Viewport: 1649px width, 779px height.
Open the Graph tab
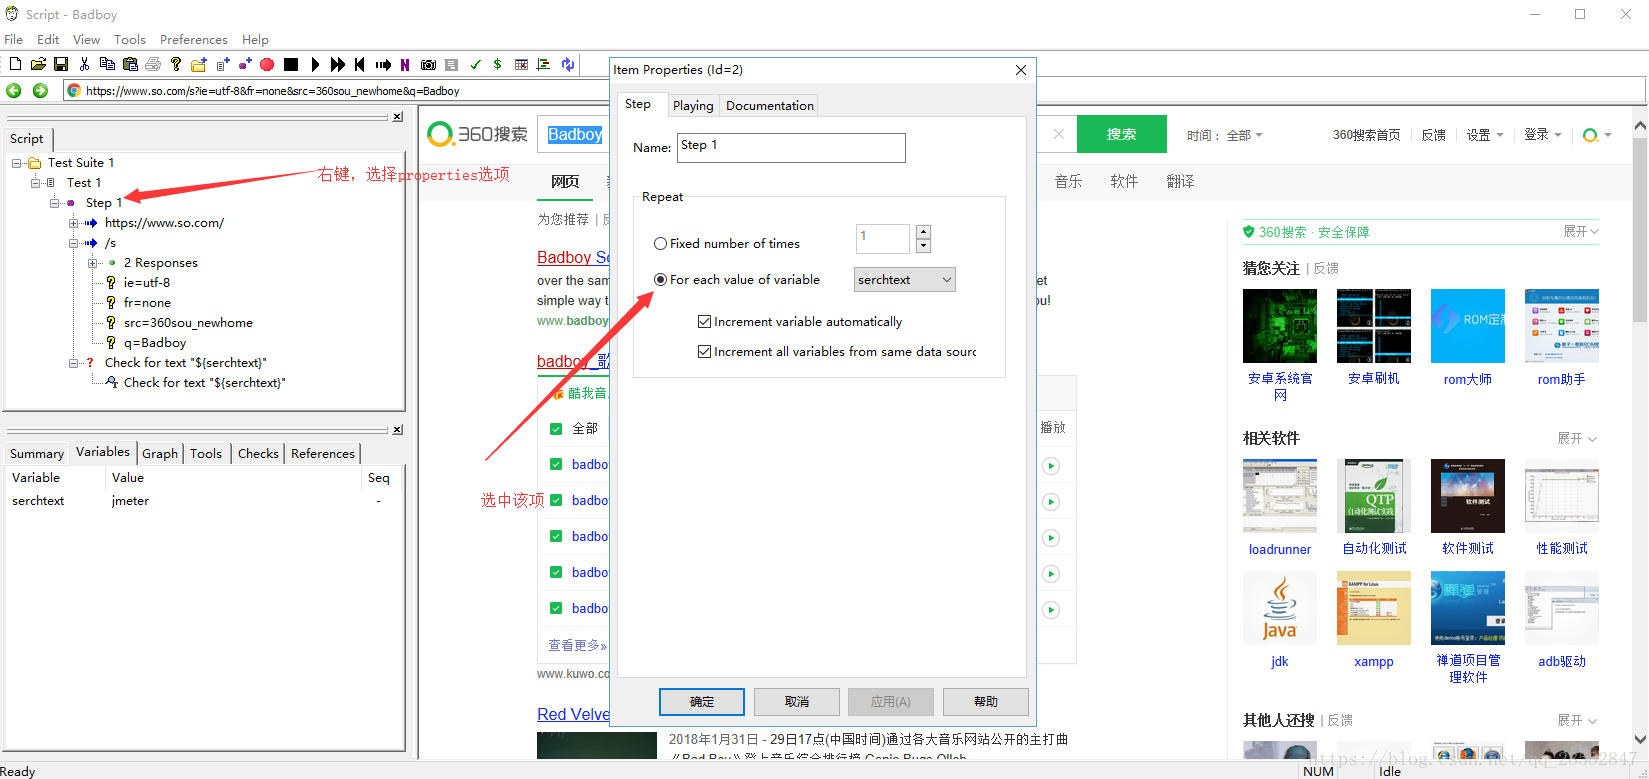(x=160, y=454)
